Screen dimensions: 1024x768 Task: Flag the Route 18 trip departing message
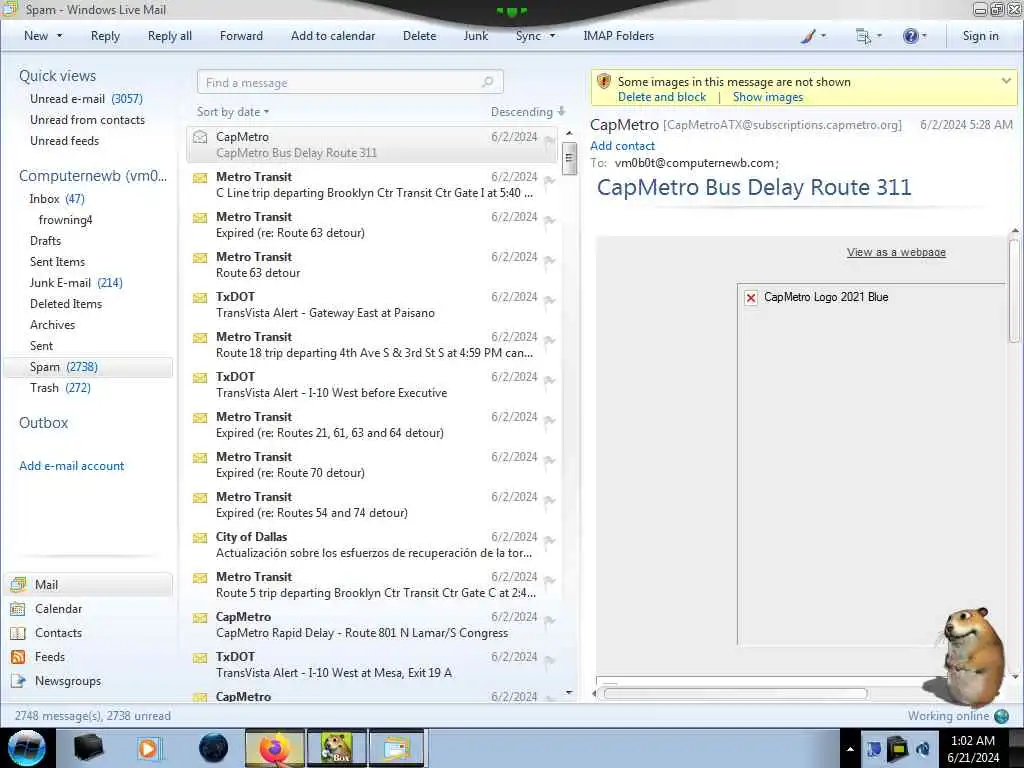point(550,341)
